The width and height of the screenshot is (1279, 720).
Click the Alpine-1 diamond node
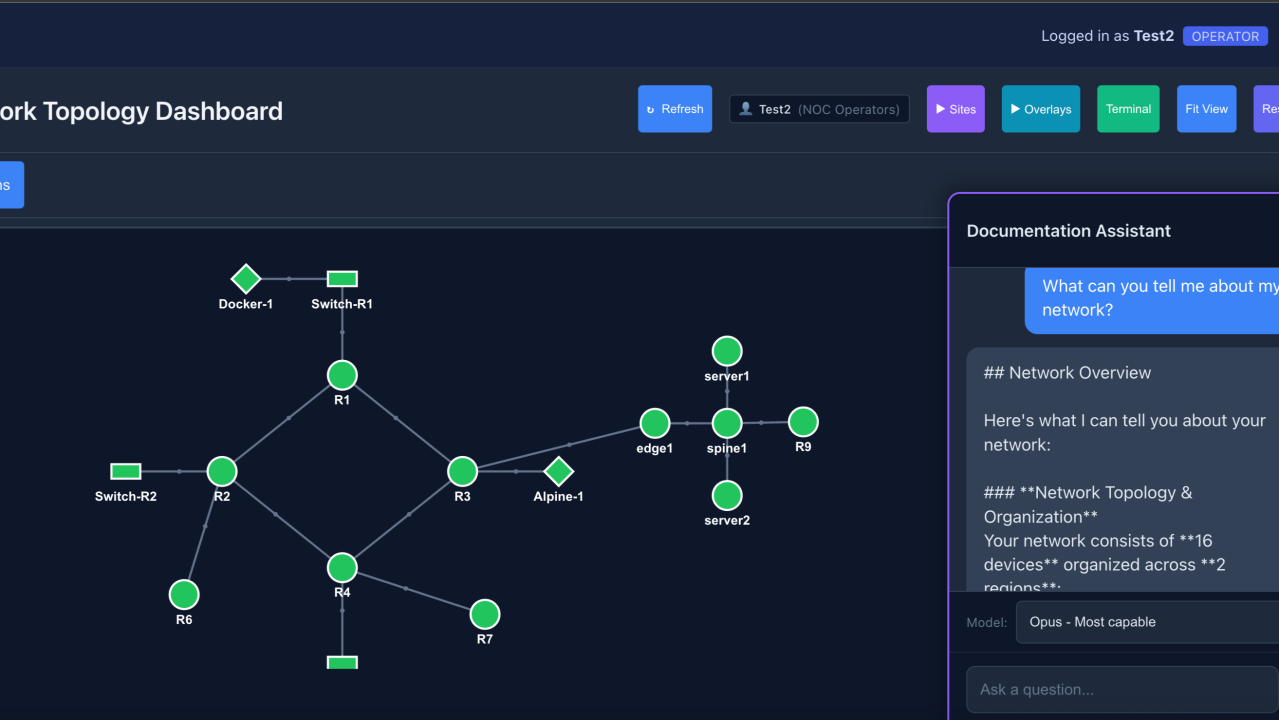[557, 471]
